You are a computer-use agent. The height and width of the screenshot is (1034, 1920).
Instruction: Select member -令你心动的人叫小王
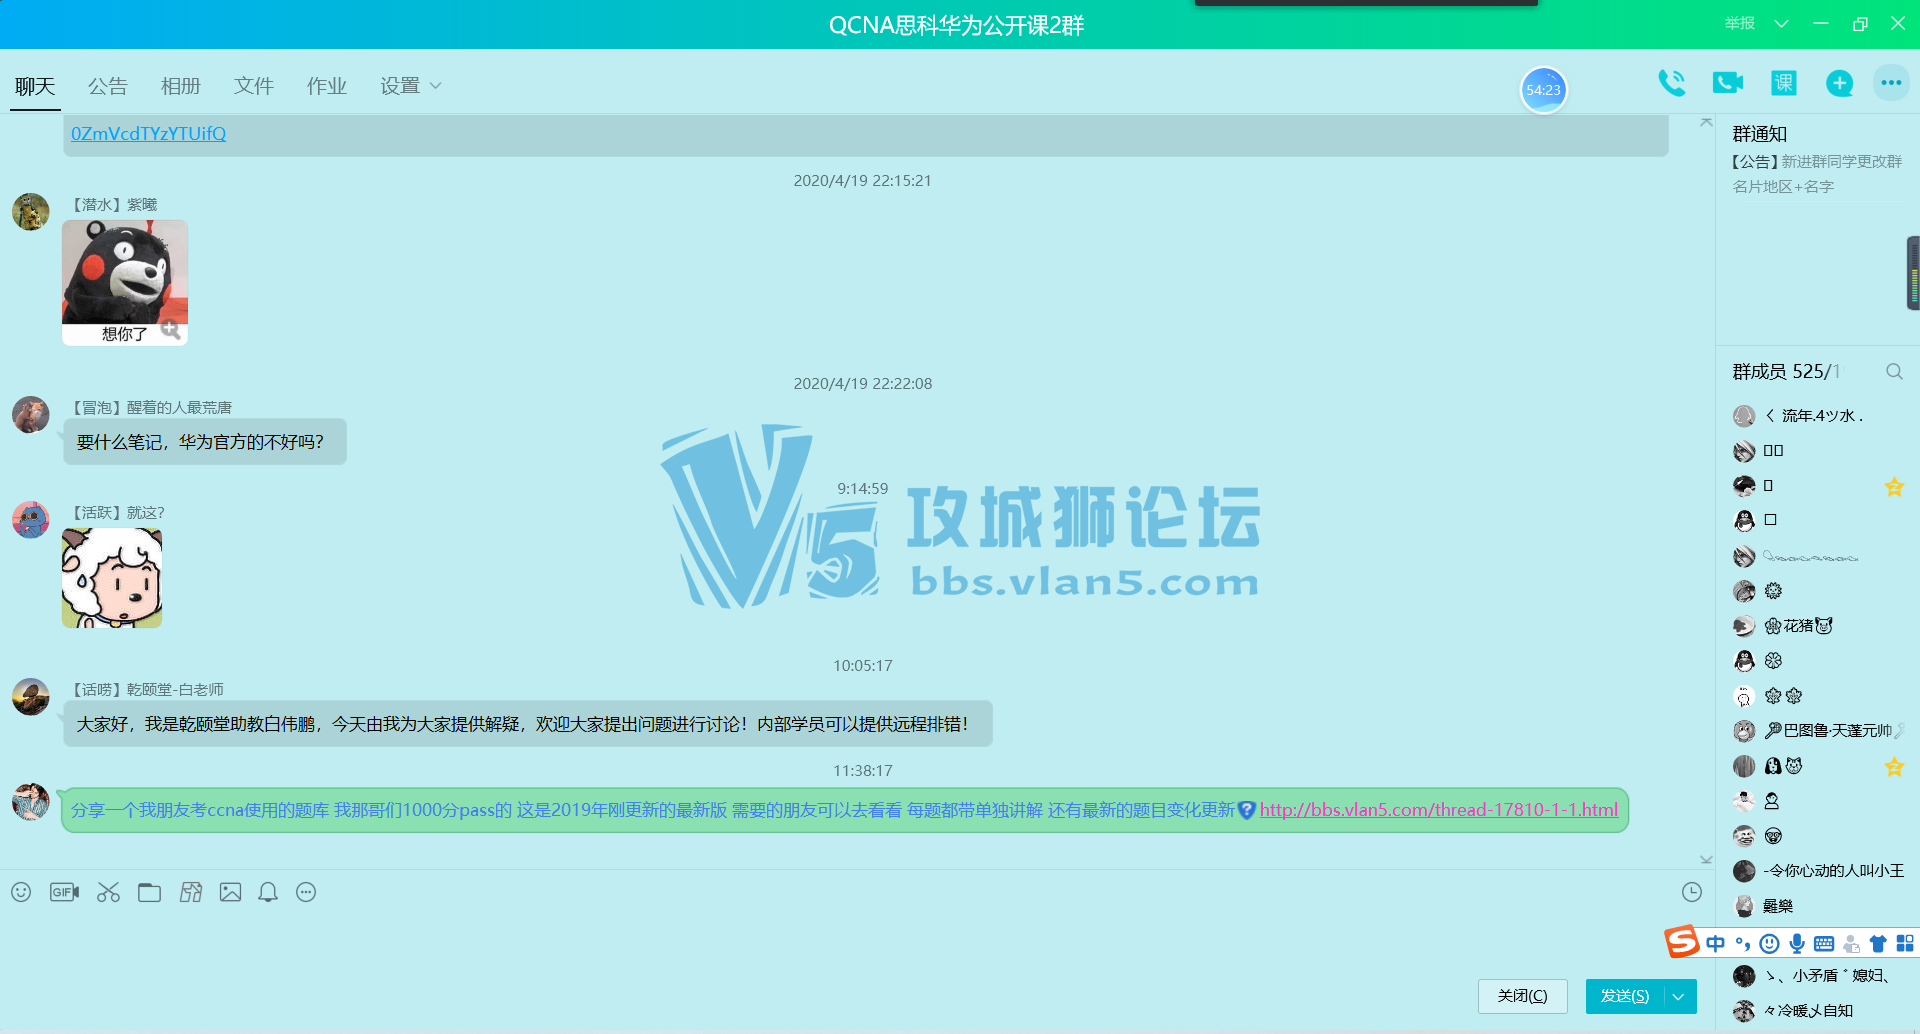pos(1816,871)
